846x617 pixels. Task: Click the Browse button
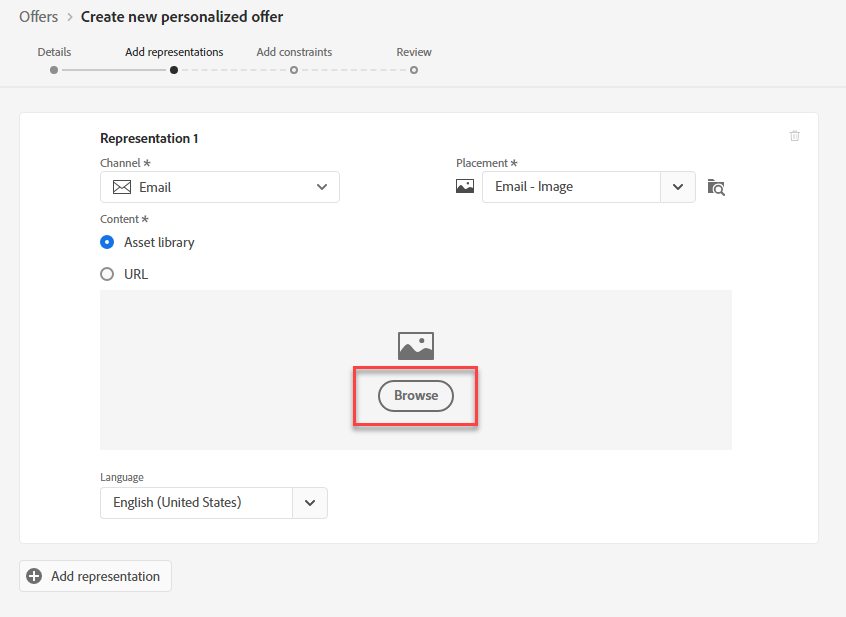[x=415, y=396]
